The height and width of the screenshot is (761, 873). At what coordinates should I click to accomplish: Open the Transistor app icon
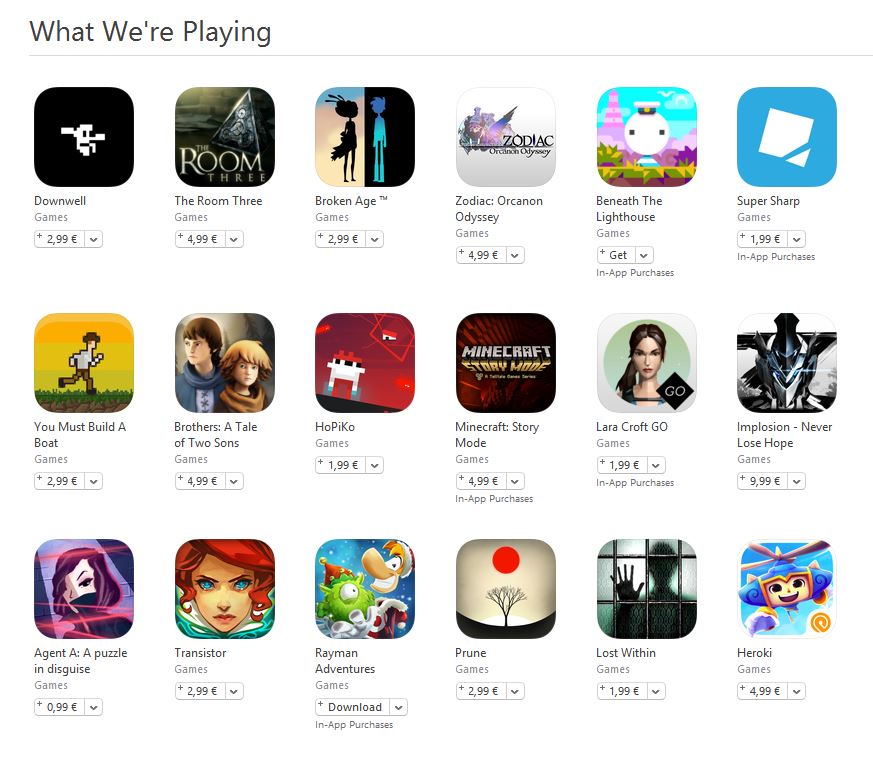coord(225,589)
